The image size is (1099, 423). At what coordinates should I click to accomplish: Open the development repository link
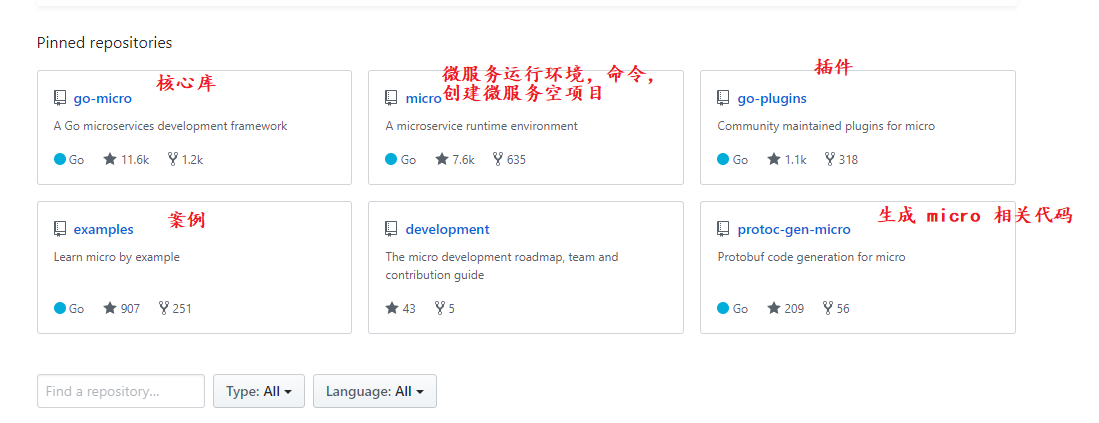click(x=447, y=230)
